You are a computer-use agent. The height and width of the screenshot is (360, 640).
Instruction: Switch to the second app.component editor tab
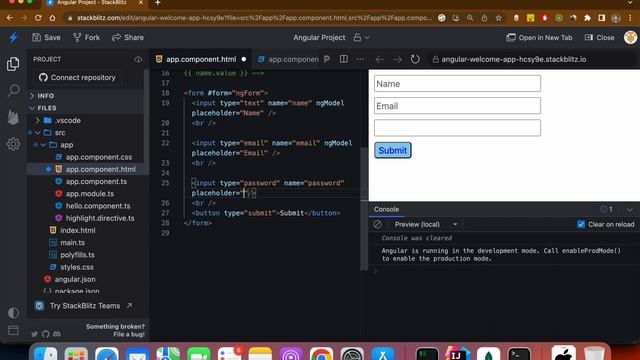[288, 60]
